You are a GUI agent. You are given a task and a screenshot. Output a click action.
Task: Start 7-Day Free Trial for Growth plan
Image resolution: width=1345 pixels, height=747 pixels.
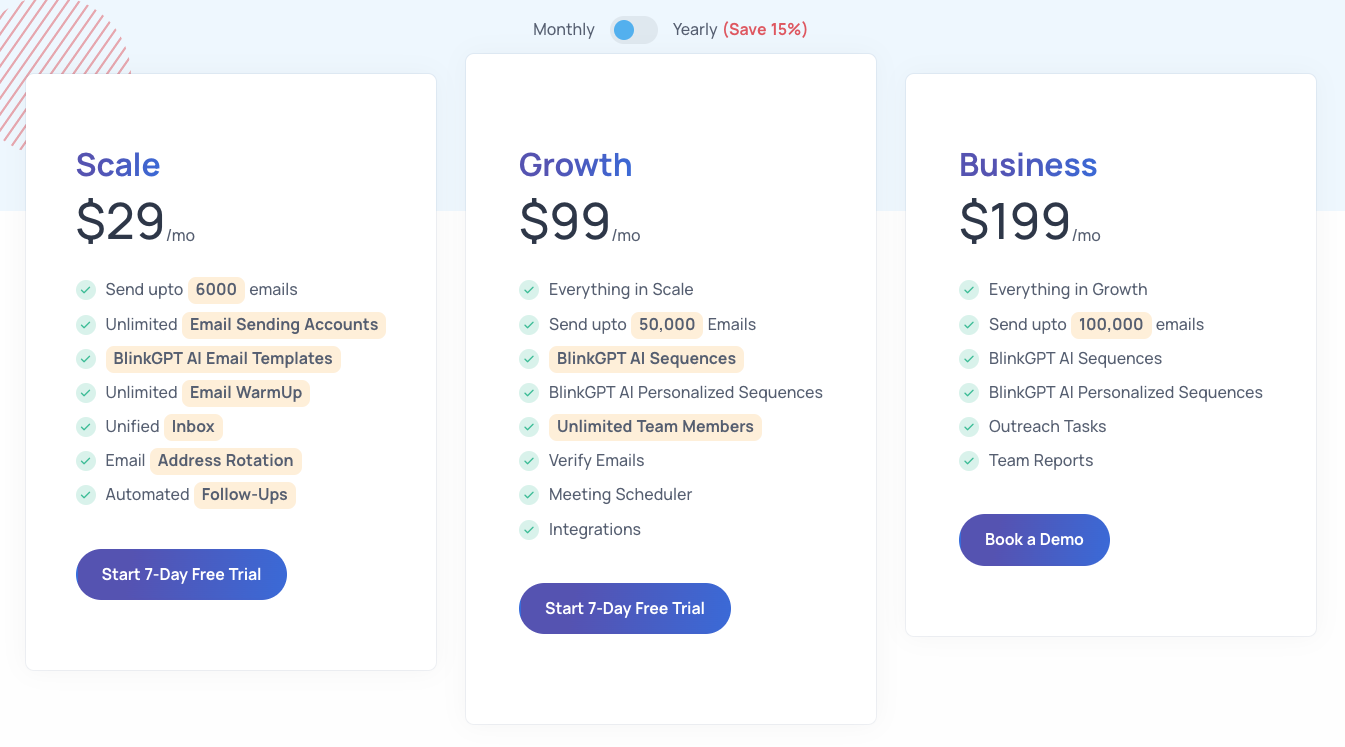624,609
